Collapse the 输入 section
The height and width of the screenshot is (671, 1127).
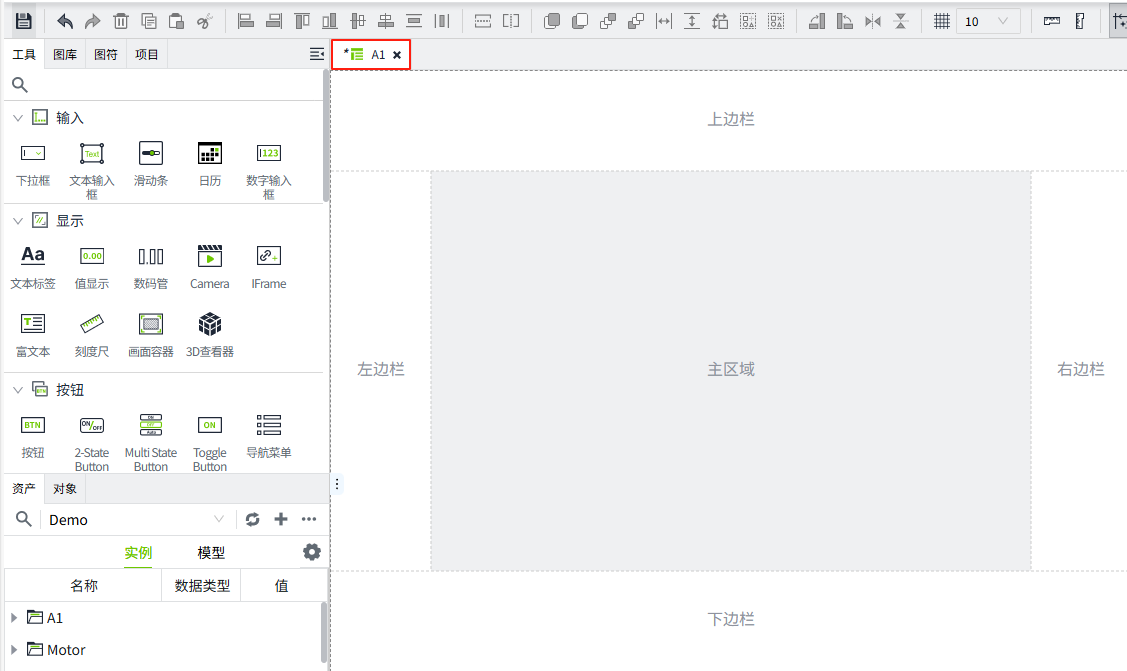click(17, 118)
